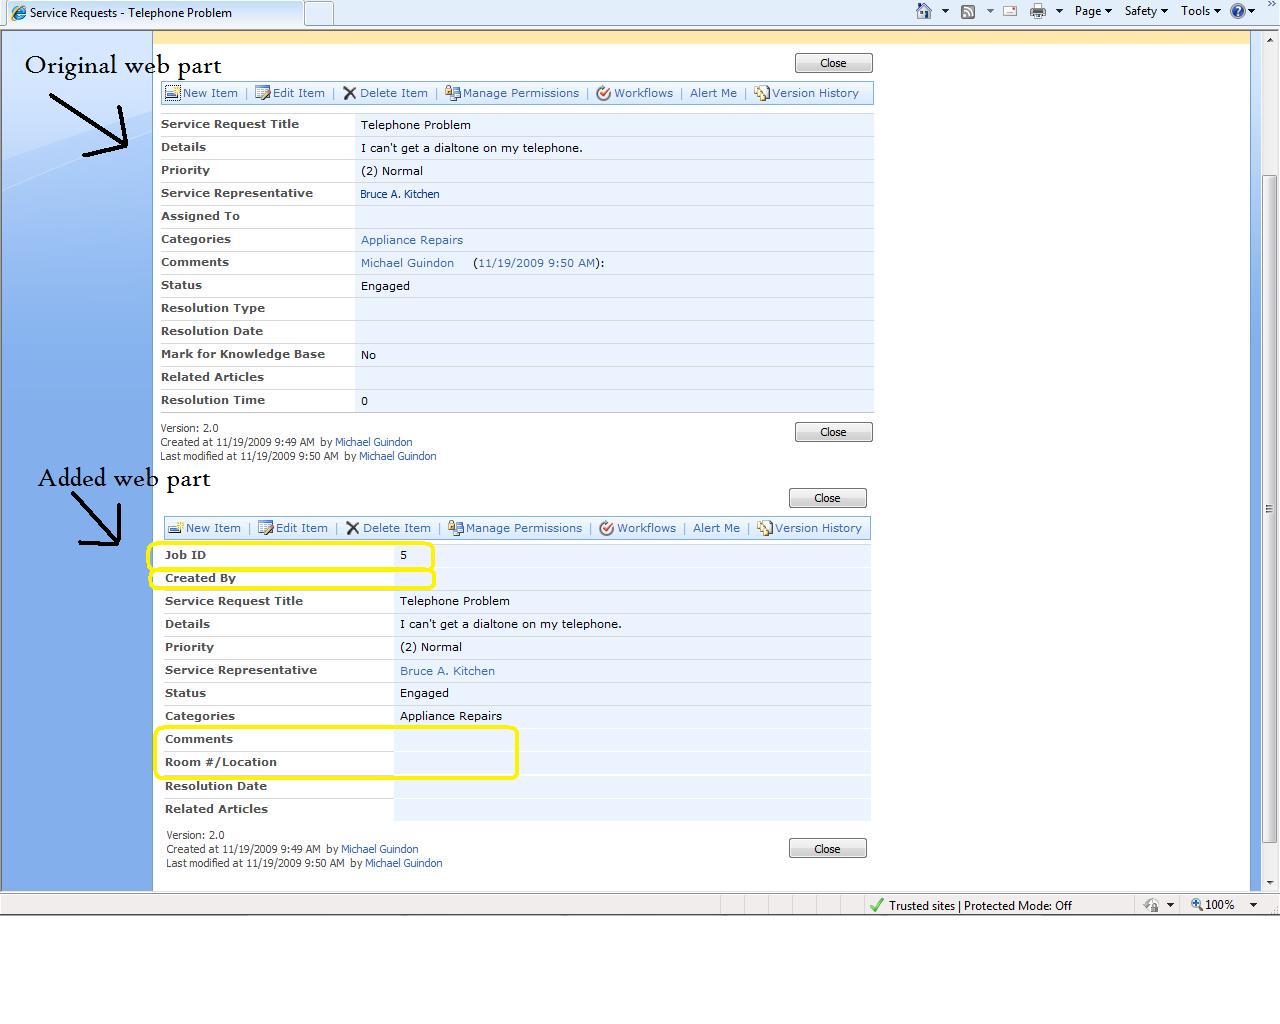Open the empty new tab button
The height and width of the screenshot is (1024, 1280).
318,13
